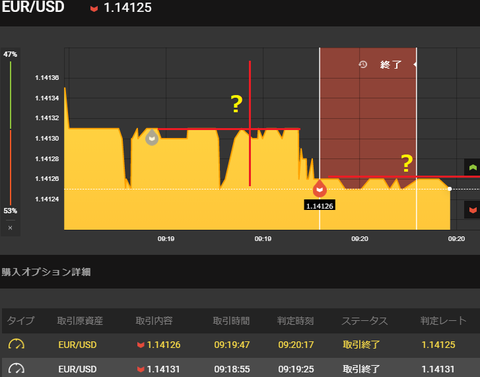
Task: Click the 取引原資産 column header
Action: tap(80, 321)
